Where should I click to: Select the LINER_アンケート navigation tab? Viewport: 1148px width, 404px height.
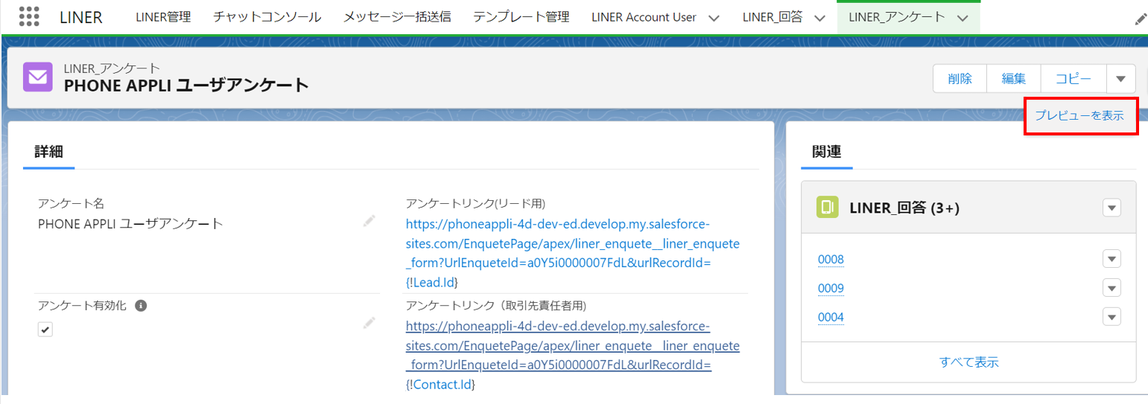[896, 18]
